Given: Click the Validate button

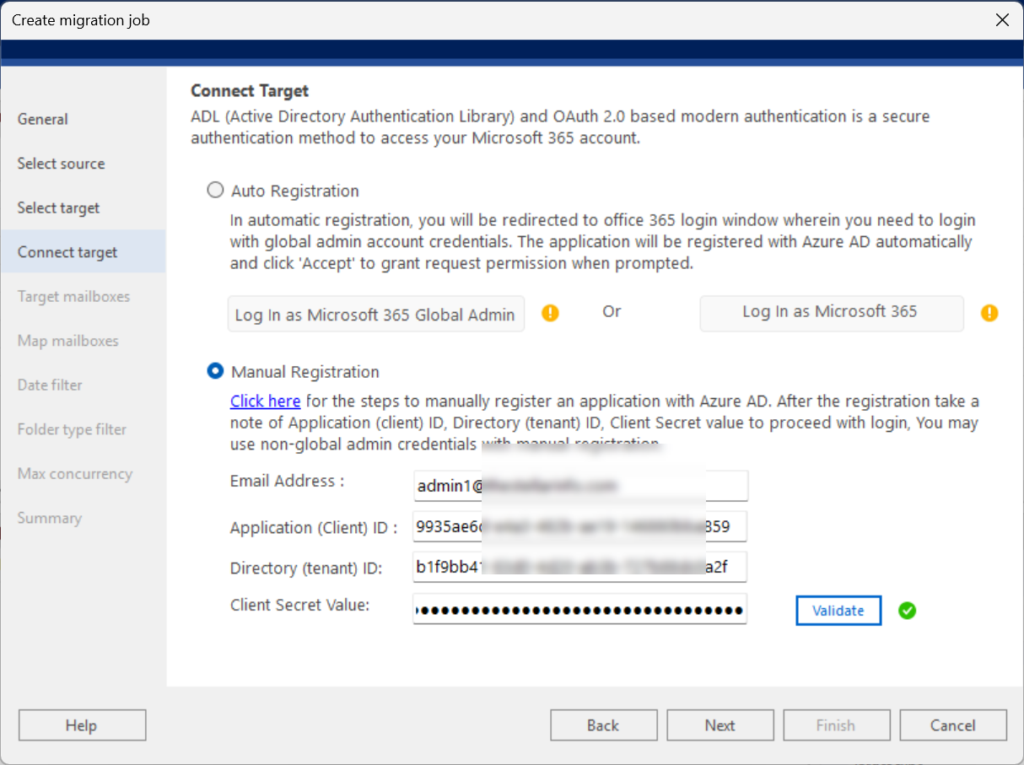Looking at the screenshot, I should tap(838, 611).
